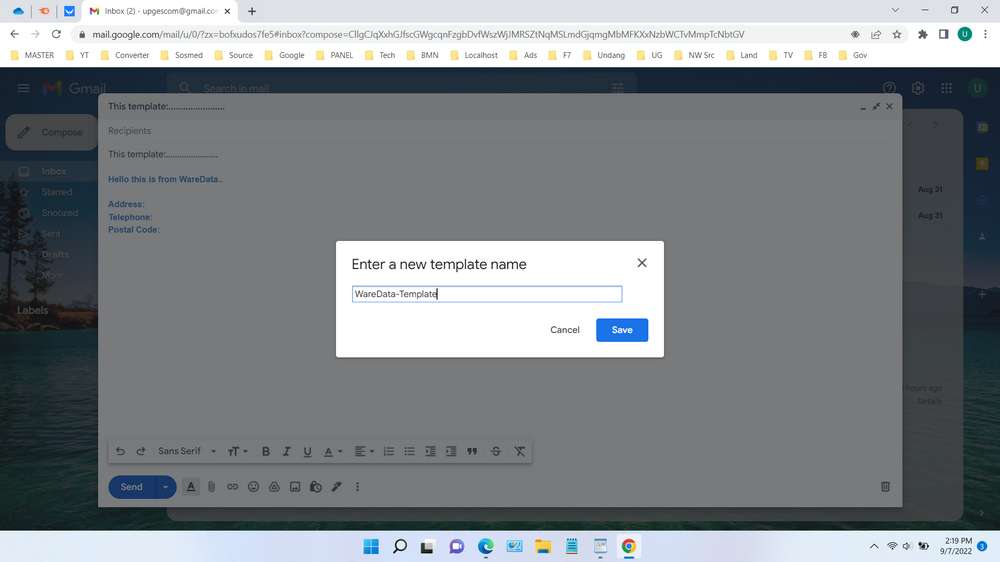This screenshot has width=1000, height=562.
Task: Toggle strikethrough formatting
Action: click(x=496, y=451)
